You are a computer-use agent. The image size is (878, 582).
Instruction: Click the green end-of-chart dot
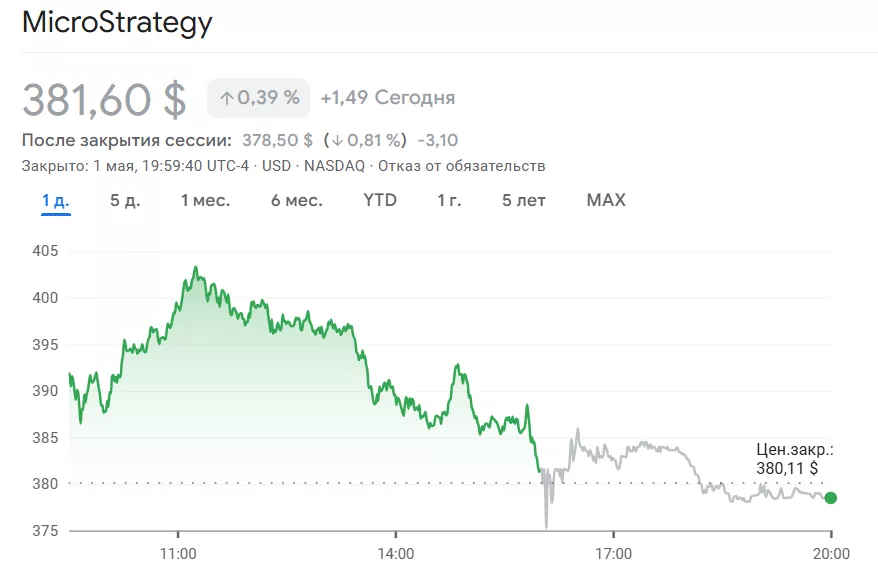(x=830, y=498)
